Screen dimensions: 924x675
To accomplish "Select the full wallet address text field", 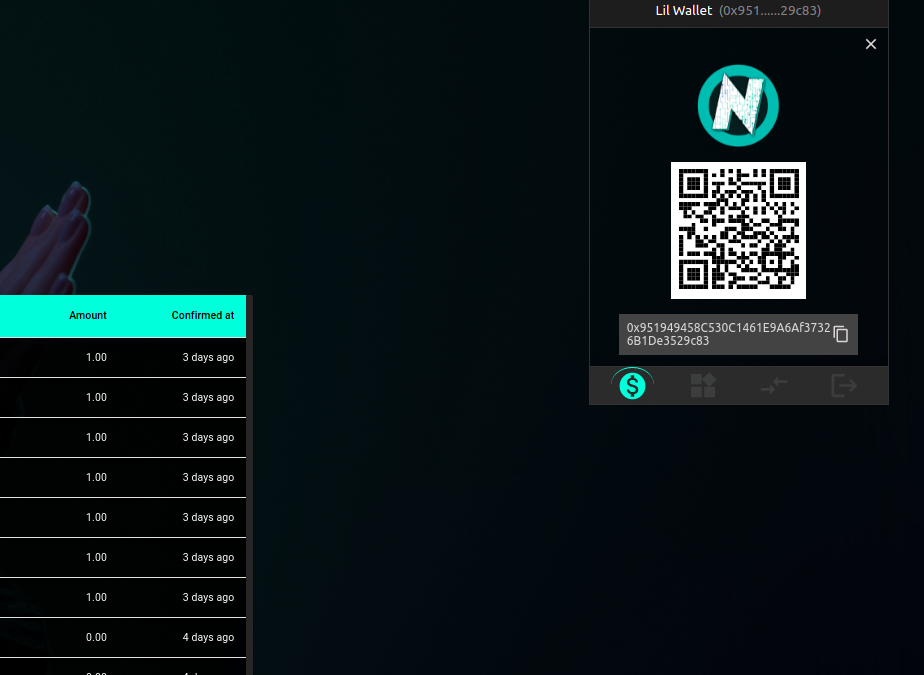I will [x=725, y=334].
